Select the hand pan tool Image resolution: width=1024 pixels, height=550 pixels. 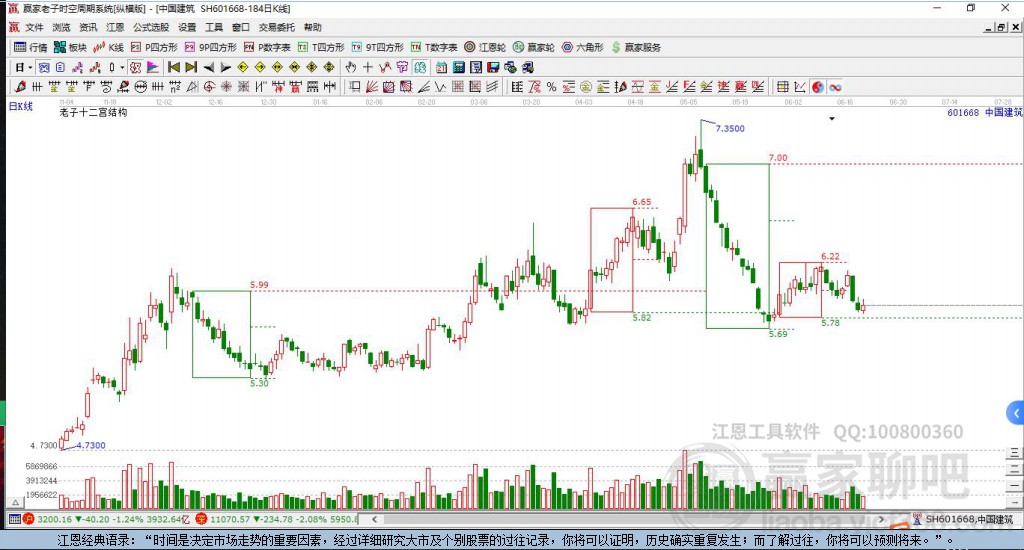coord(351,67)
